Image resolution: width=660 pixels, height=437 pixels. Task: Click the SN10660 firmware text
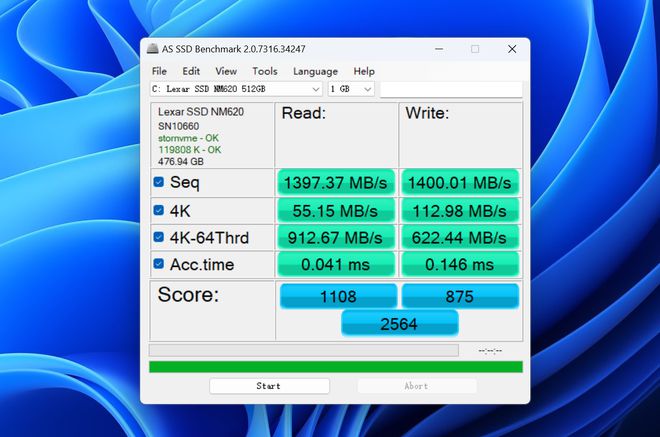pyautogui.click(x=178, y=126)
